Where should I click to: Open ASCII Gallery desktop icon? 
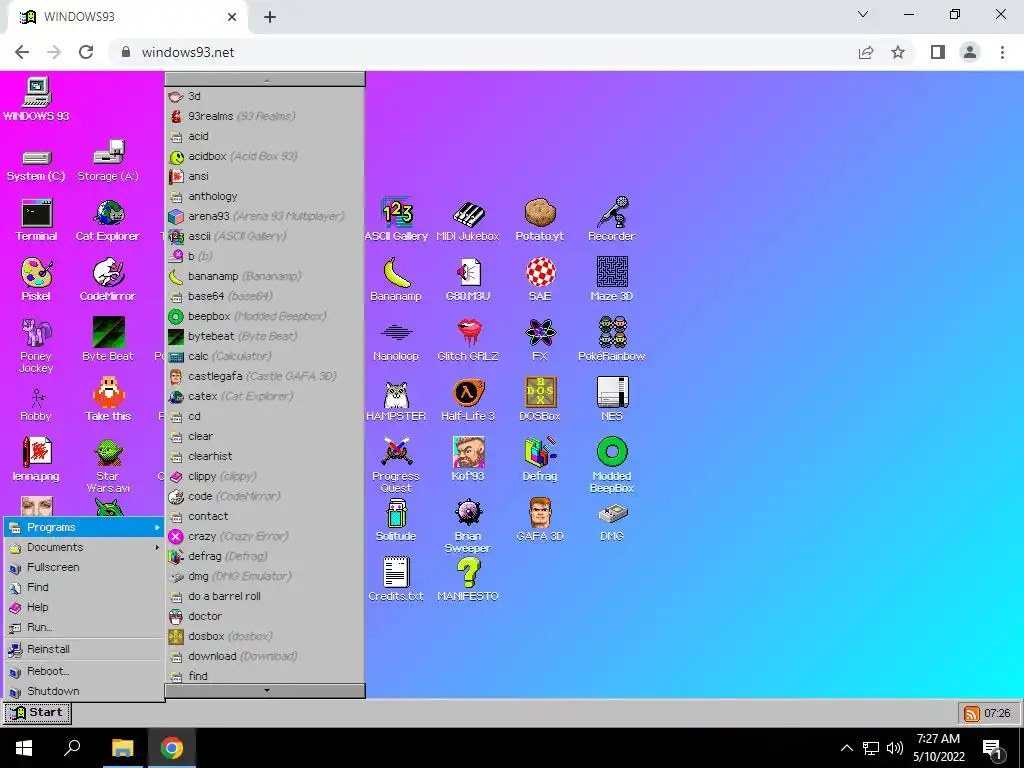(396, 220)
